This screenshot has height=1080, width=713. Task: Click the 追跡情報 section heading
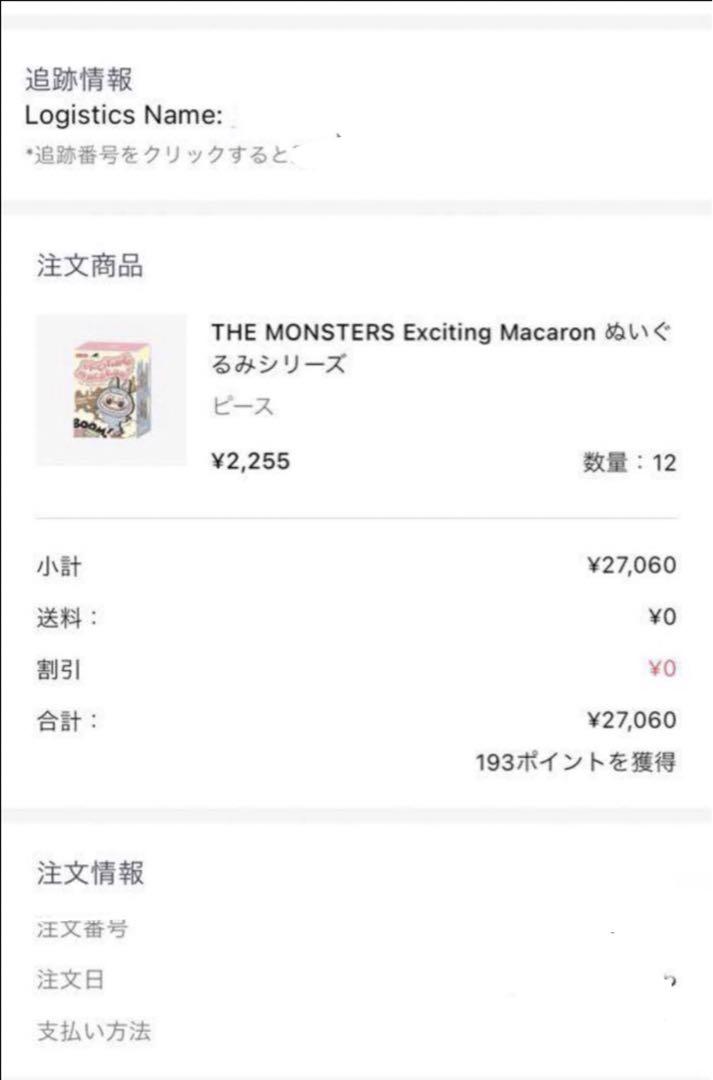(x=78, y=78)
